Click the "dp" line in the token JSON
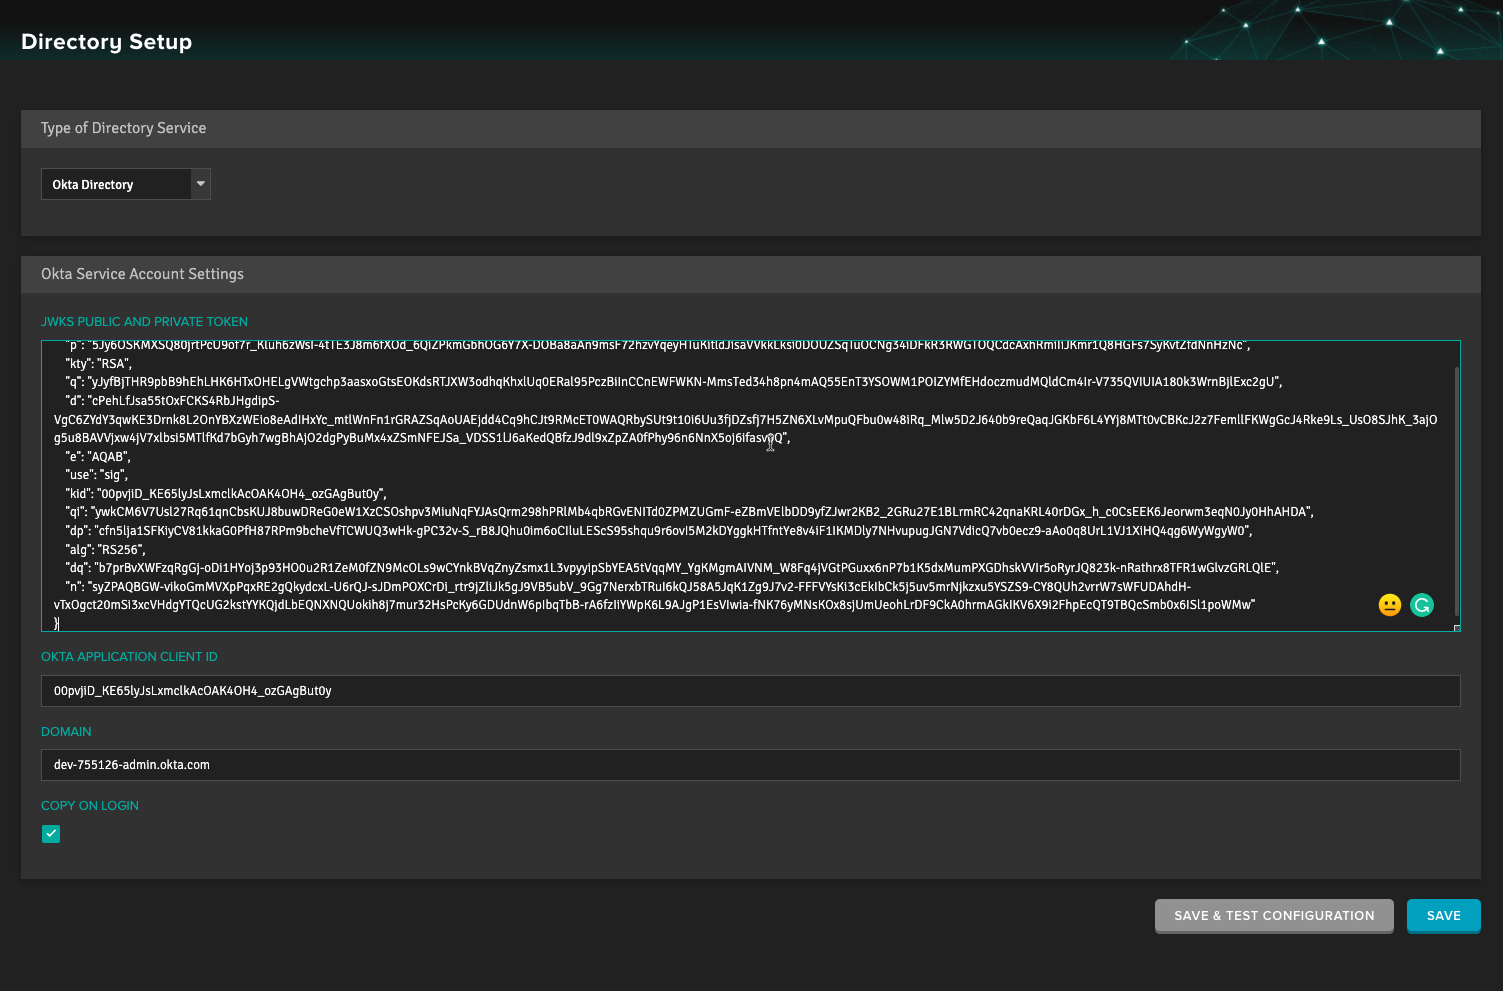The width and height of the screenshot is (1503, 991). click(x=658, y=531)
